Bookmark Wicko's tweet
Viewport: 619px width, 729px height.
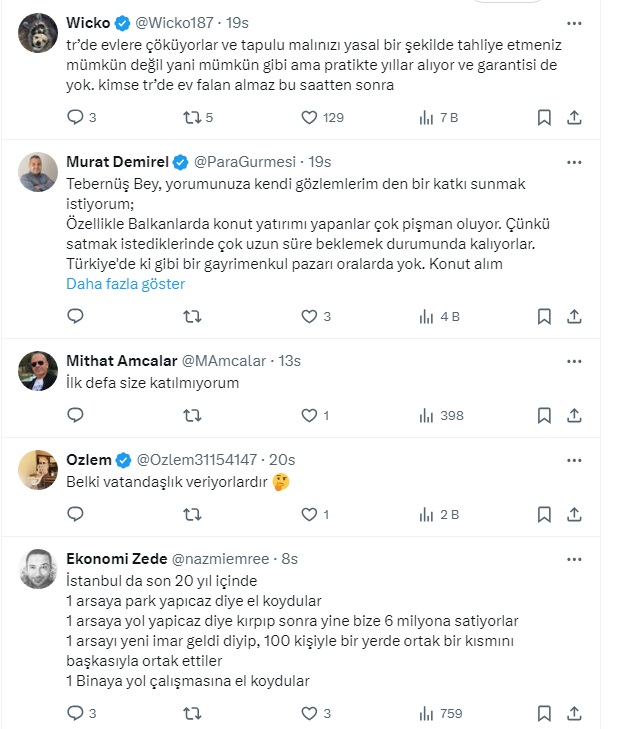pyautogui.click(x=544, y=117)
